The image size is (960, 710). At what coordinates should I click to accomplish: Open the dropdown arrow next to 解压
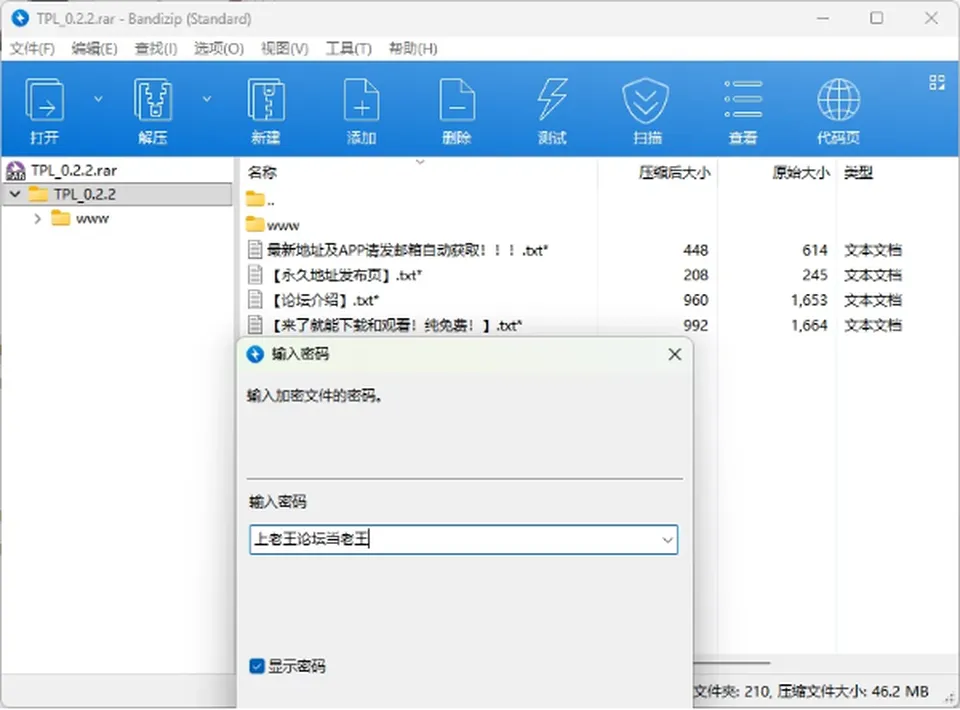[x=207, y=99]
